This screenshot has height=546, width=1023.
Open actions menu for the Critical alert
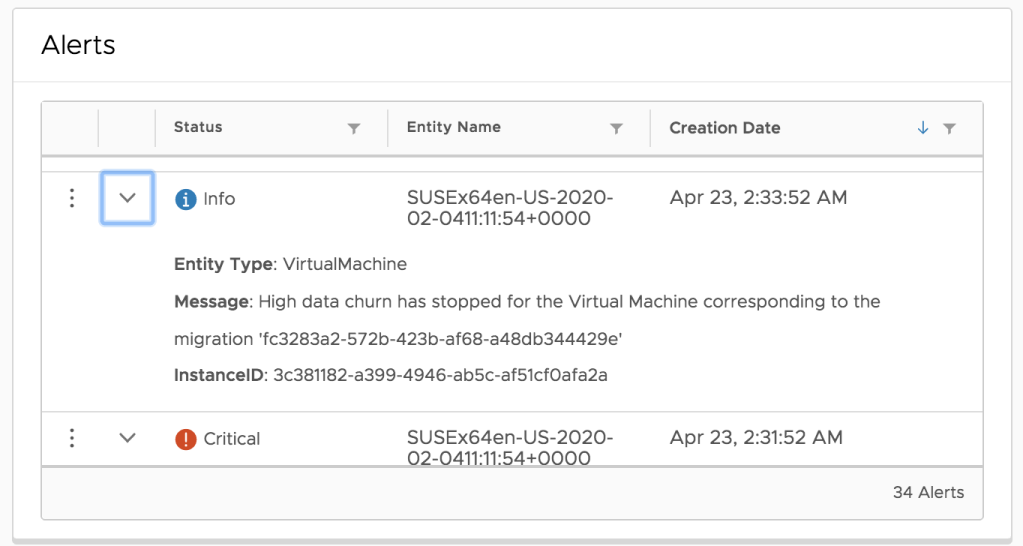coord(71,438)
